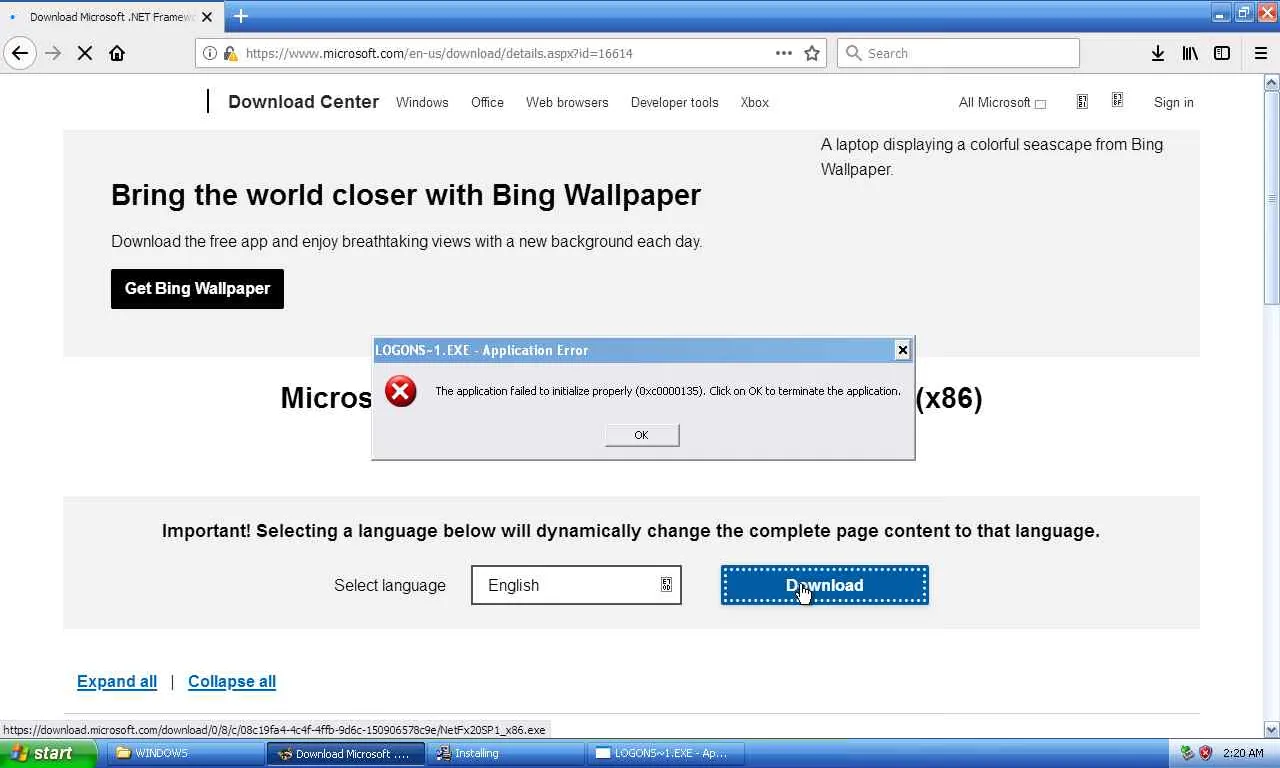Click the forward navigation arrow

tap(53, 53)
